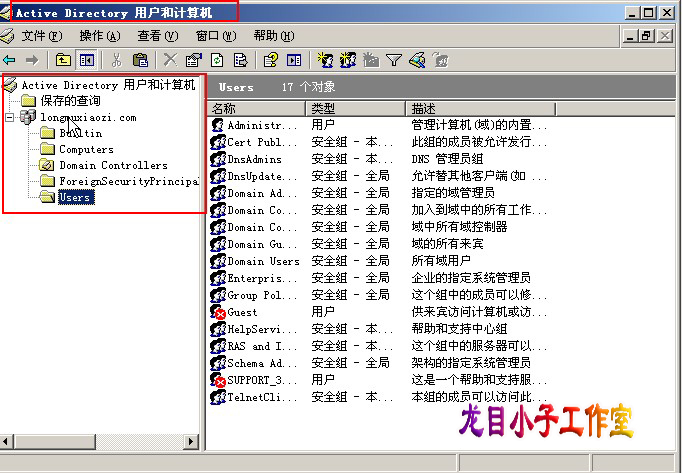This screenshot has height=473, width=682.
Task: Click the description 所有域用户
Action: pos(441,261)
